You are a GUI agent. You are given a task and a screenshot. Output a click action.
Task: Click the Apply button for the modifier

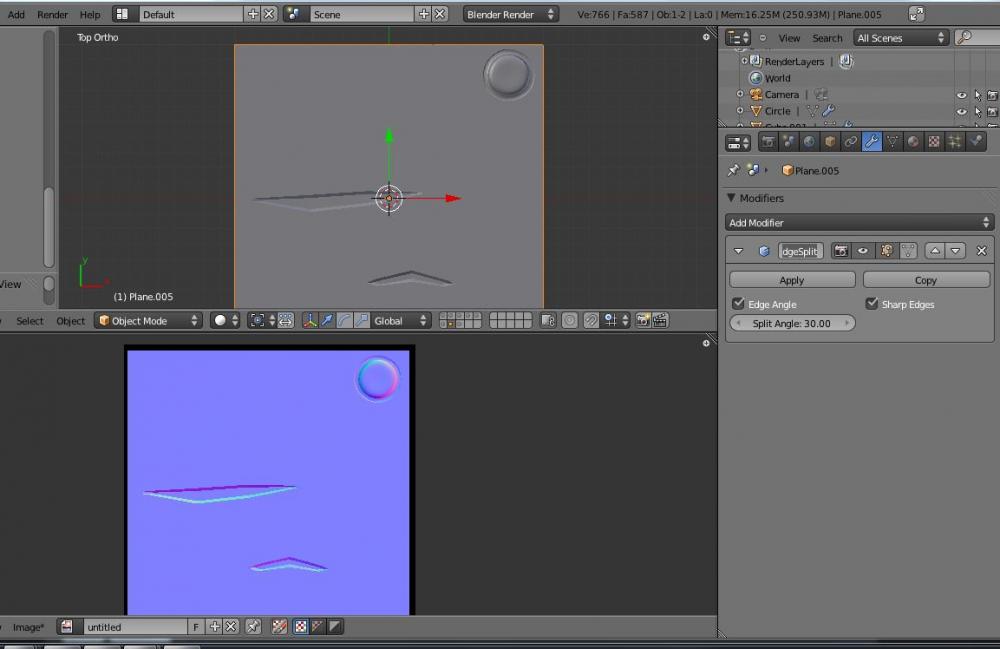pyautogui.click(x=792, y=280)
